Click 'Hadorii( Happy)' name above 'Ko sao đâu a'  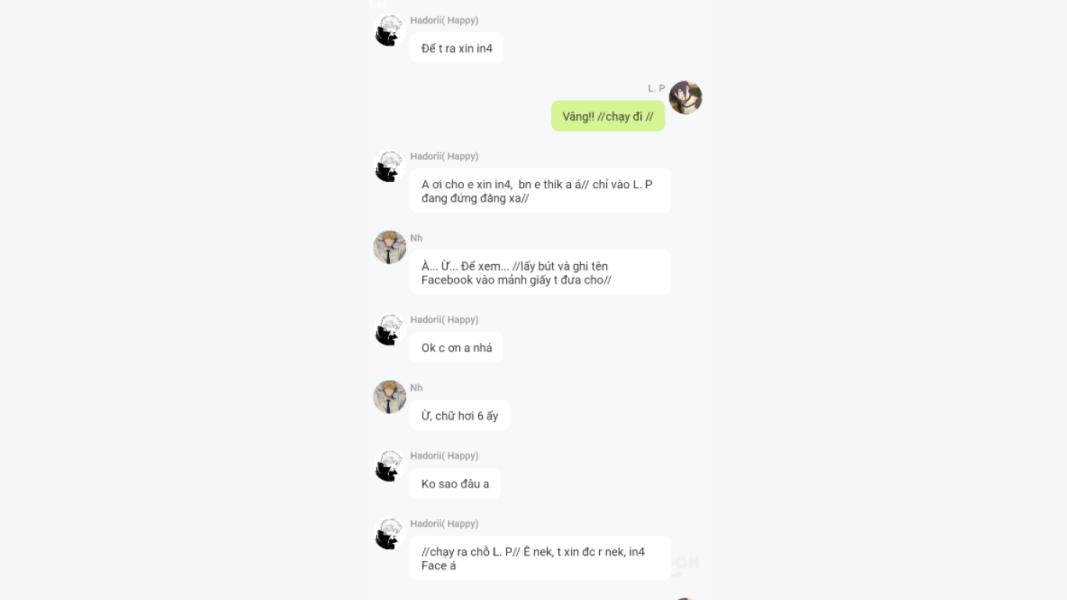click(444, 456)
